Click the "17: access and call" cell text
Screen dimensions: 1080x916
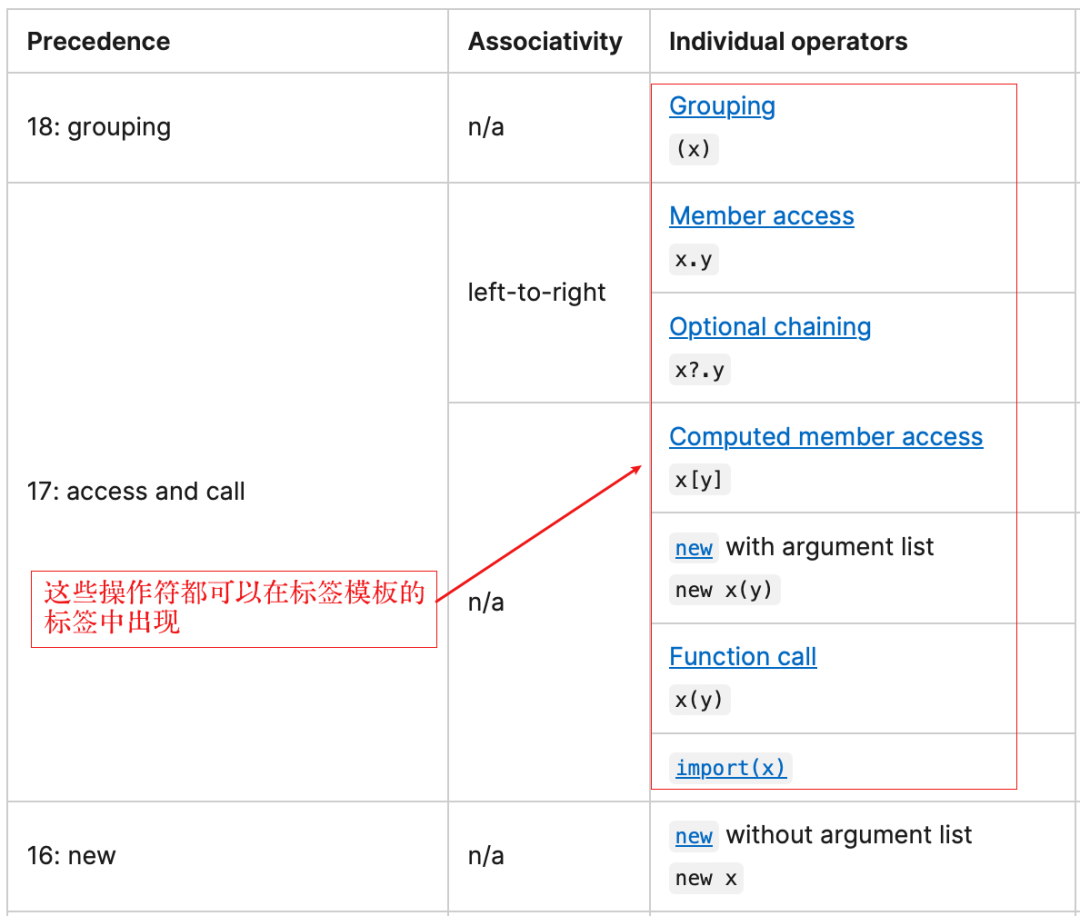click(136, 492)
